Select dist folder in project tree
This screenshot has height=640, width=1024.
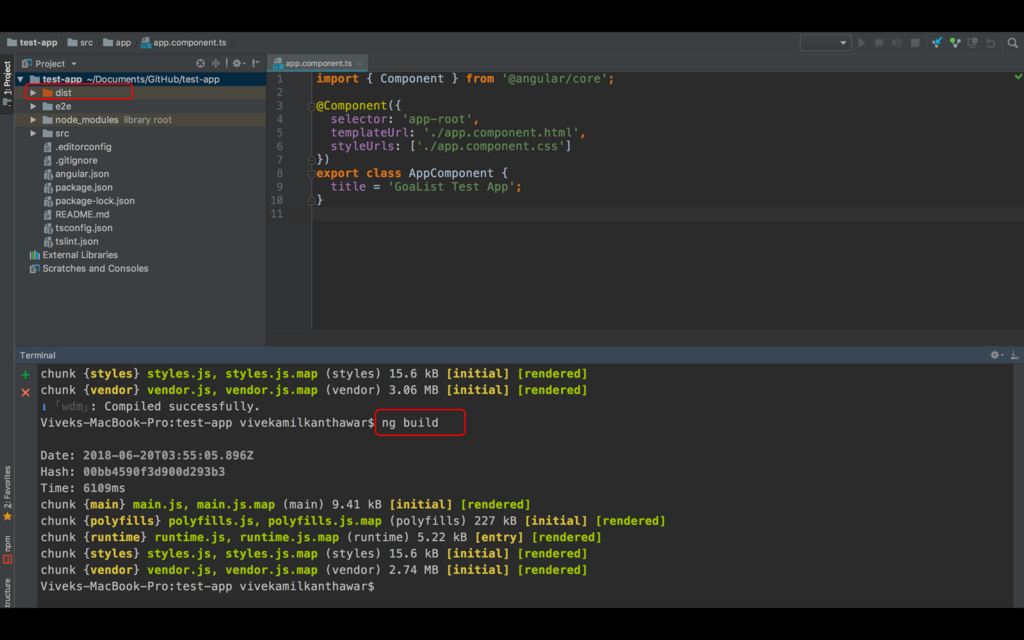(140, 93)
